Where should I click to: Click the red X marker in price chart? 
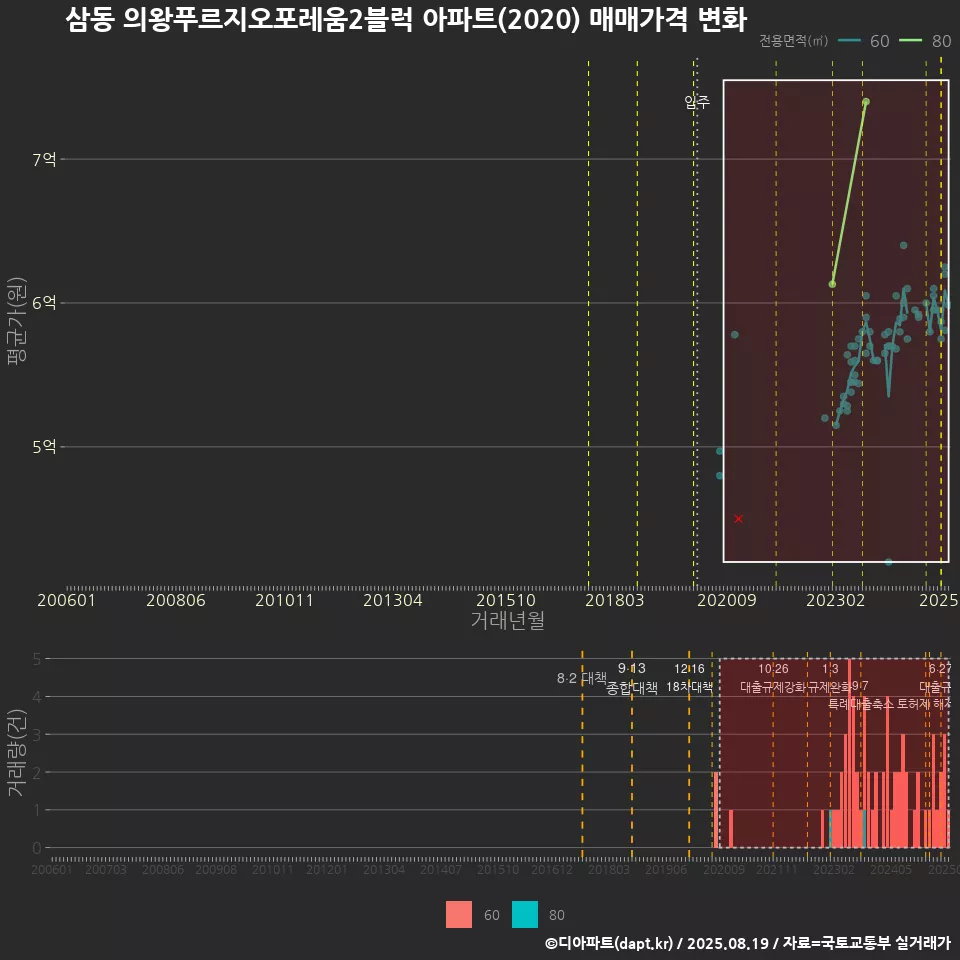tap(738, 519)
